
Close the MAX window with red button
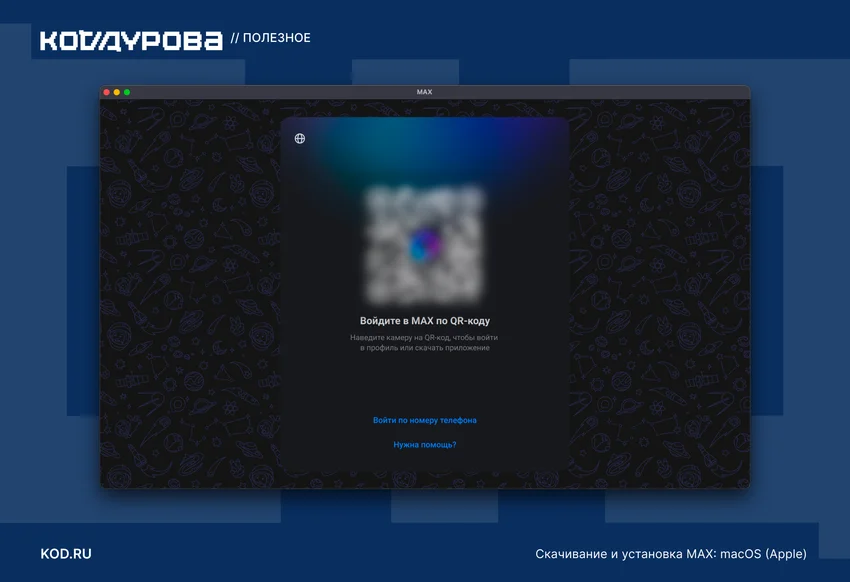(107, 92)
